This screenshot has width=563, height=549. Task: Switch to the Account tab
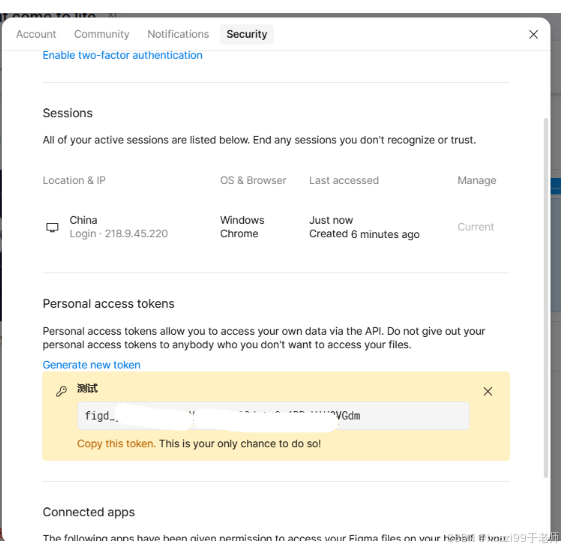36,34
